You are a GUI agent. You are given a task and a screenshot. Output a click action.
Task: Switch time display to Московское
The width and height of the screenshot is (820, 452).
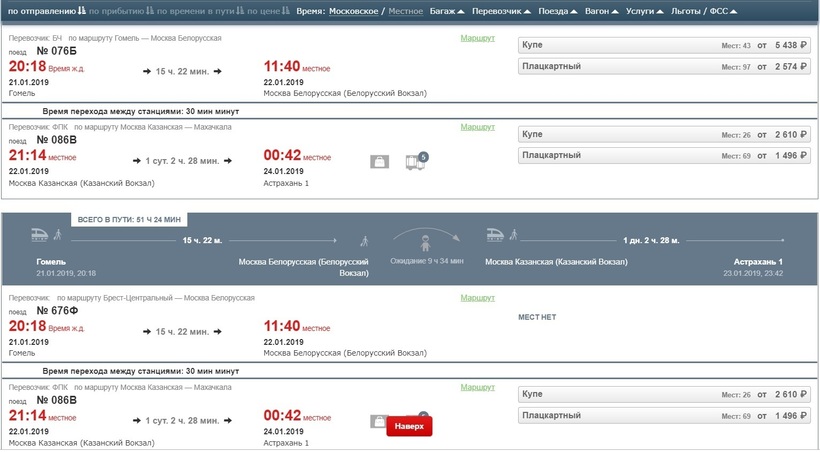point(347,11)
